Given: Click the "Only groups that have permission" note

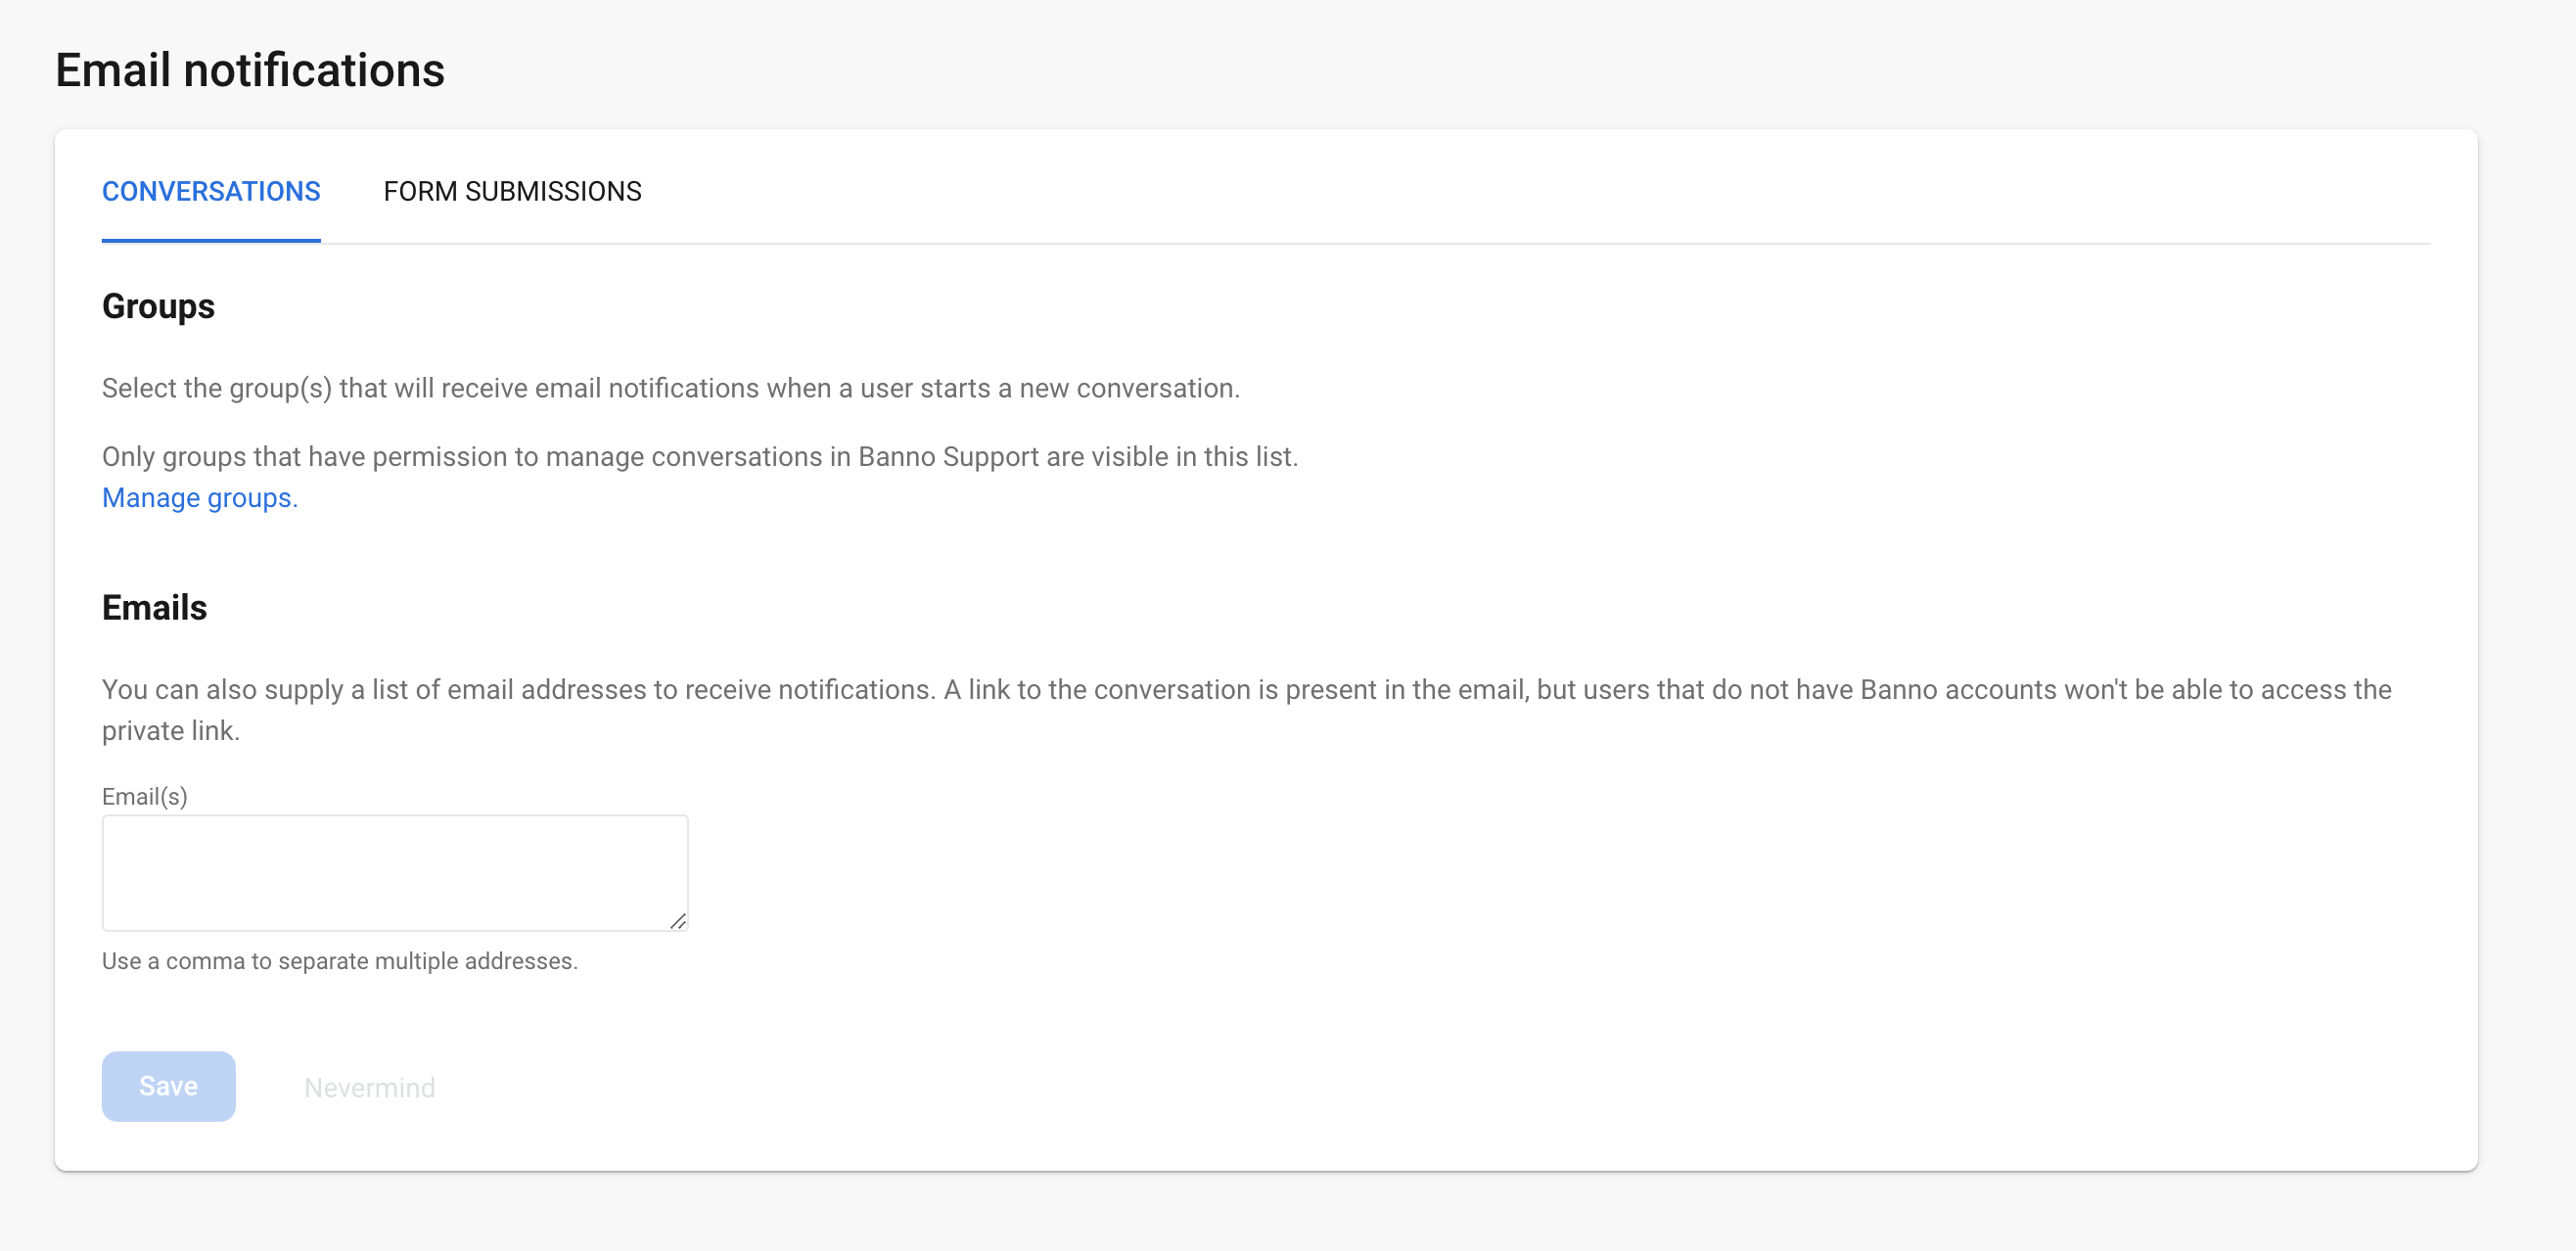Looking at the screenshot, I should (700, 457).
